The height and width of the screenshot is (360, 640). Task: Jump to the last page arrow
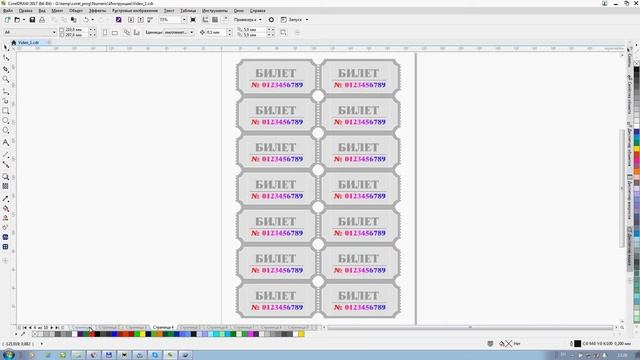point(57,327)
